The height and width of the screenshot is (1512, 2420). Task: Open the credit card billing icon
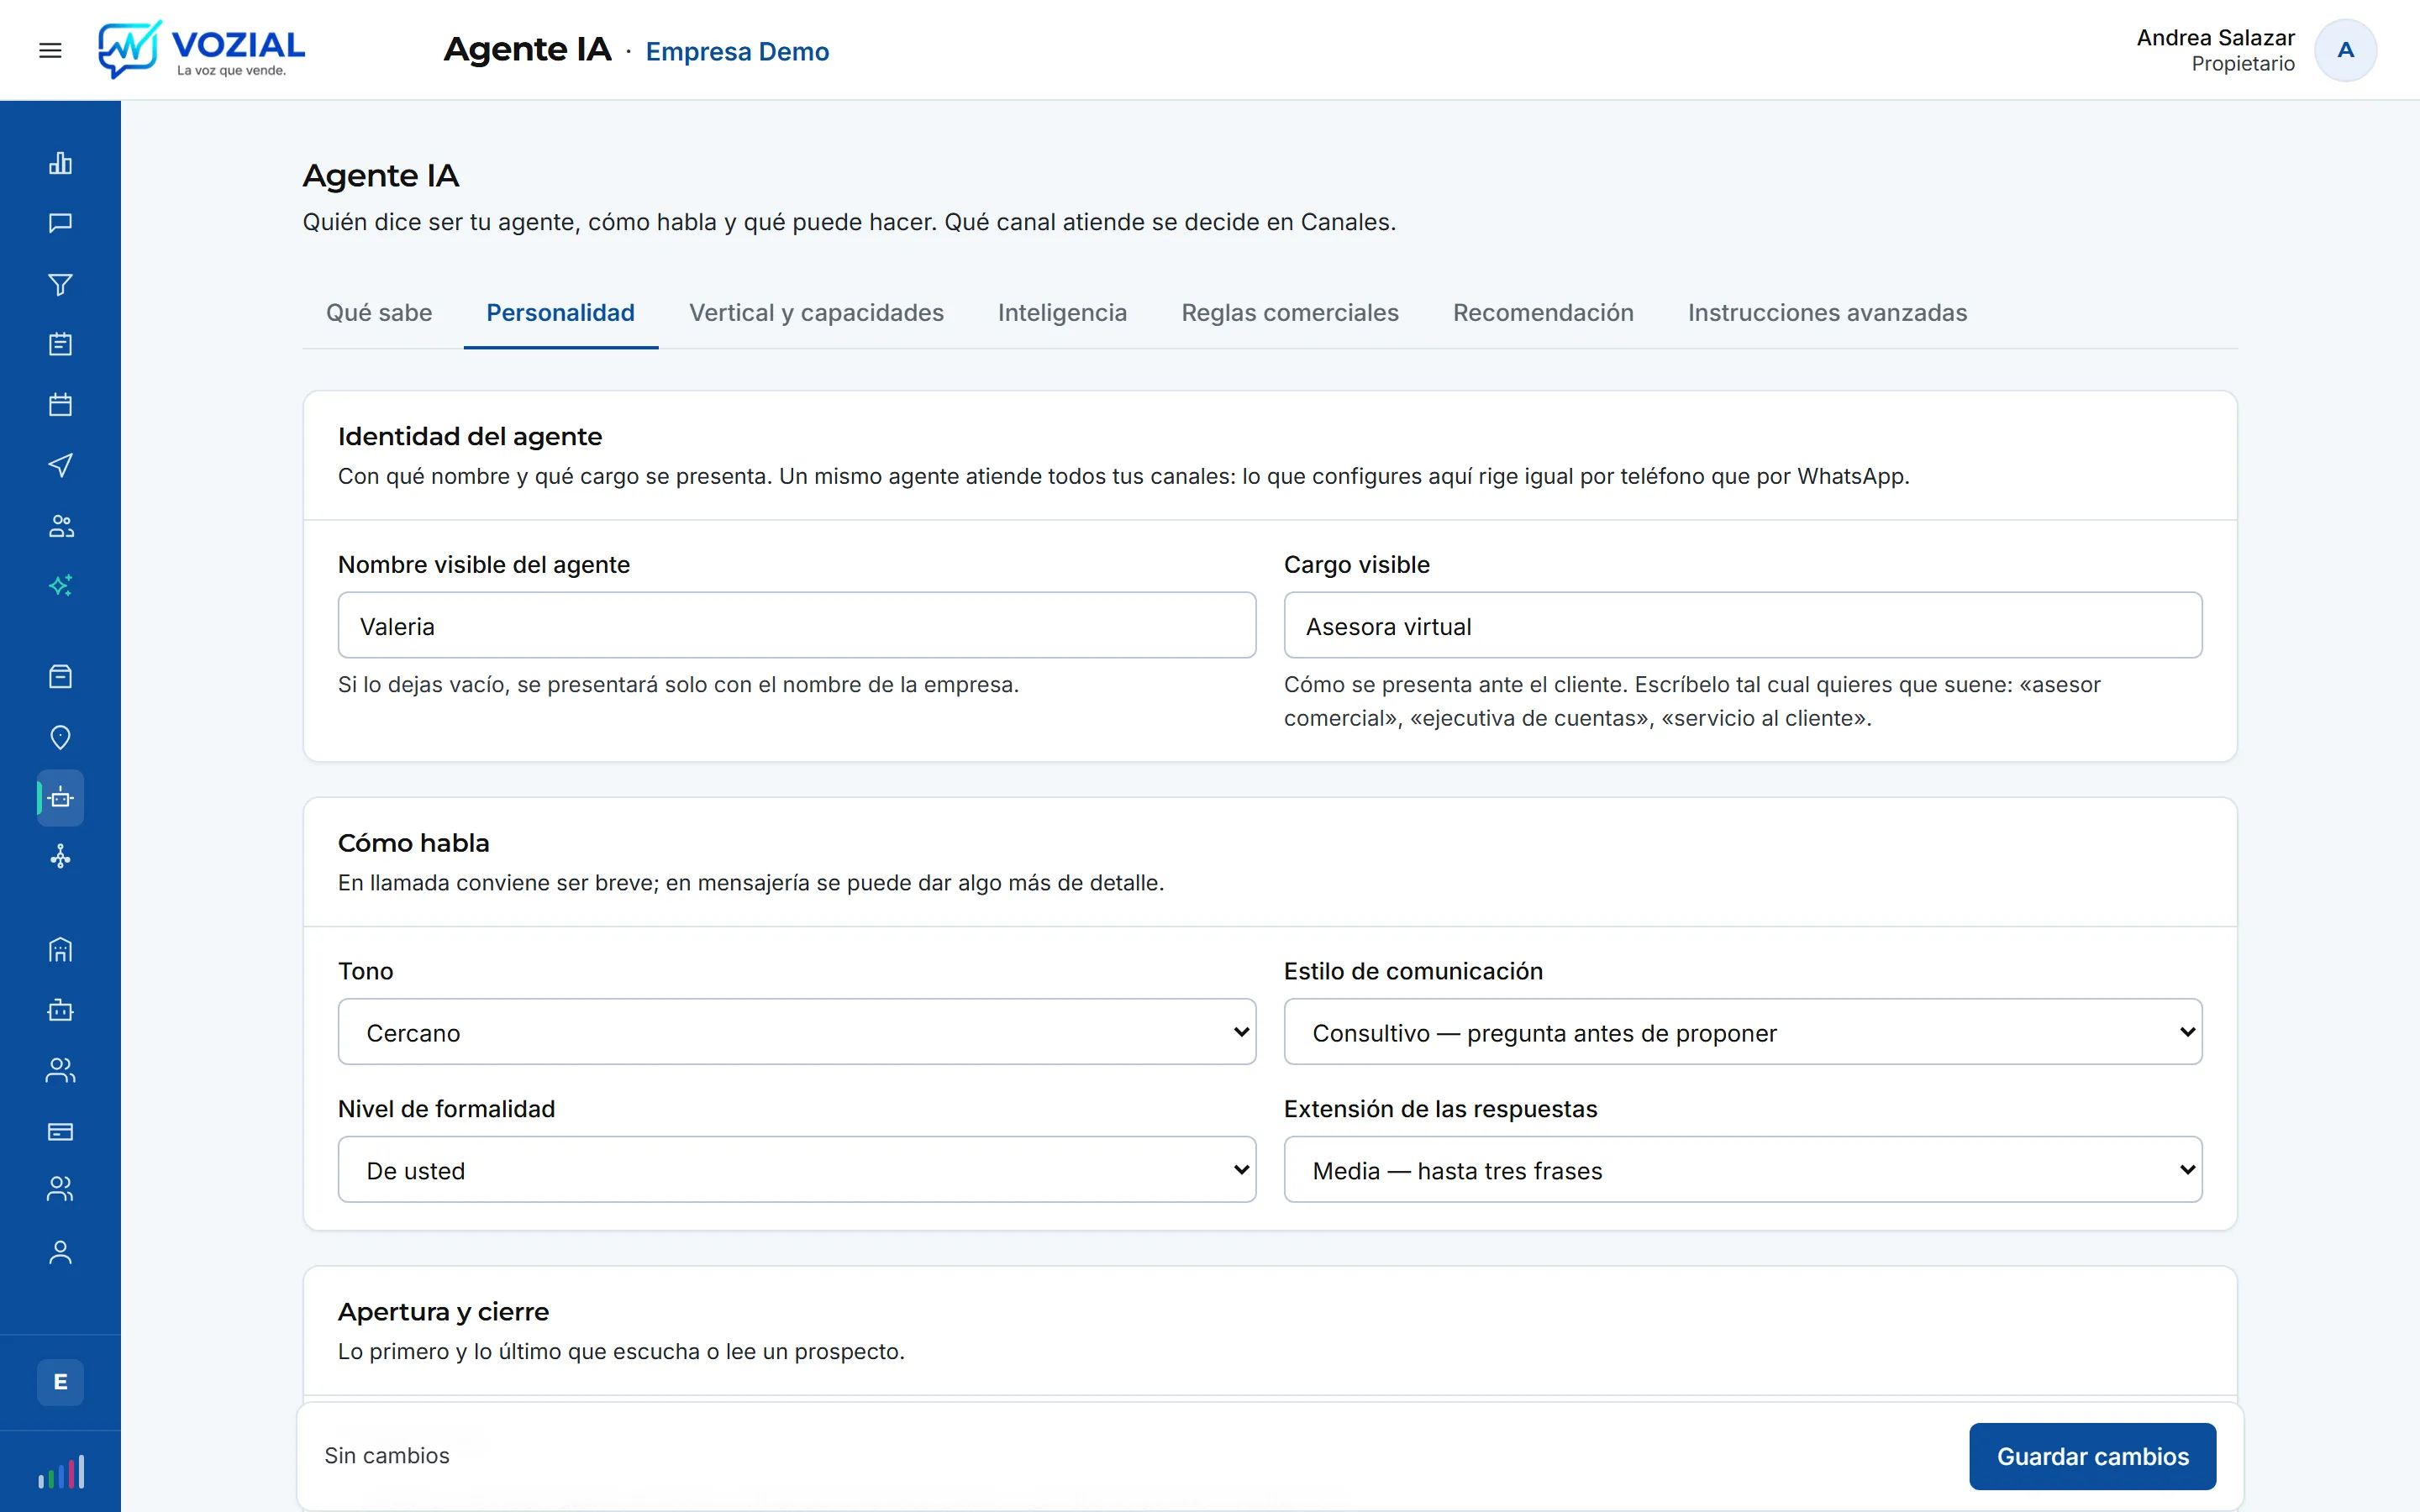click(x=60, y=1131)
